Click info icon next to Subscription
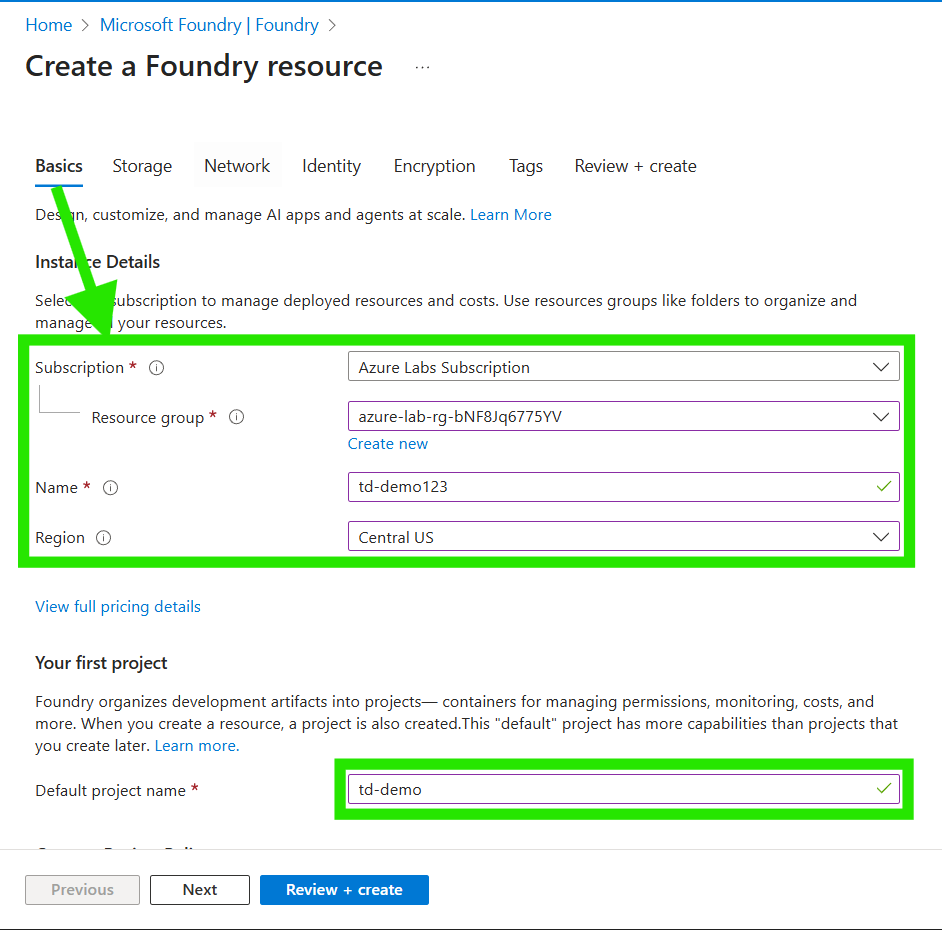942x930 pixels. click(x=156, y=368)
